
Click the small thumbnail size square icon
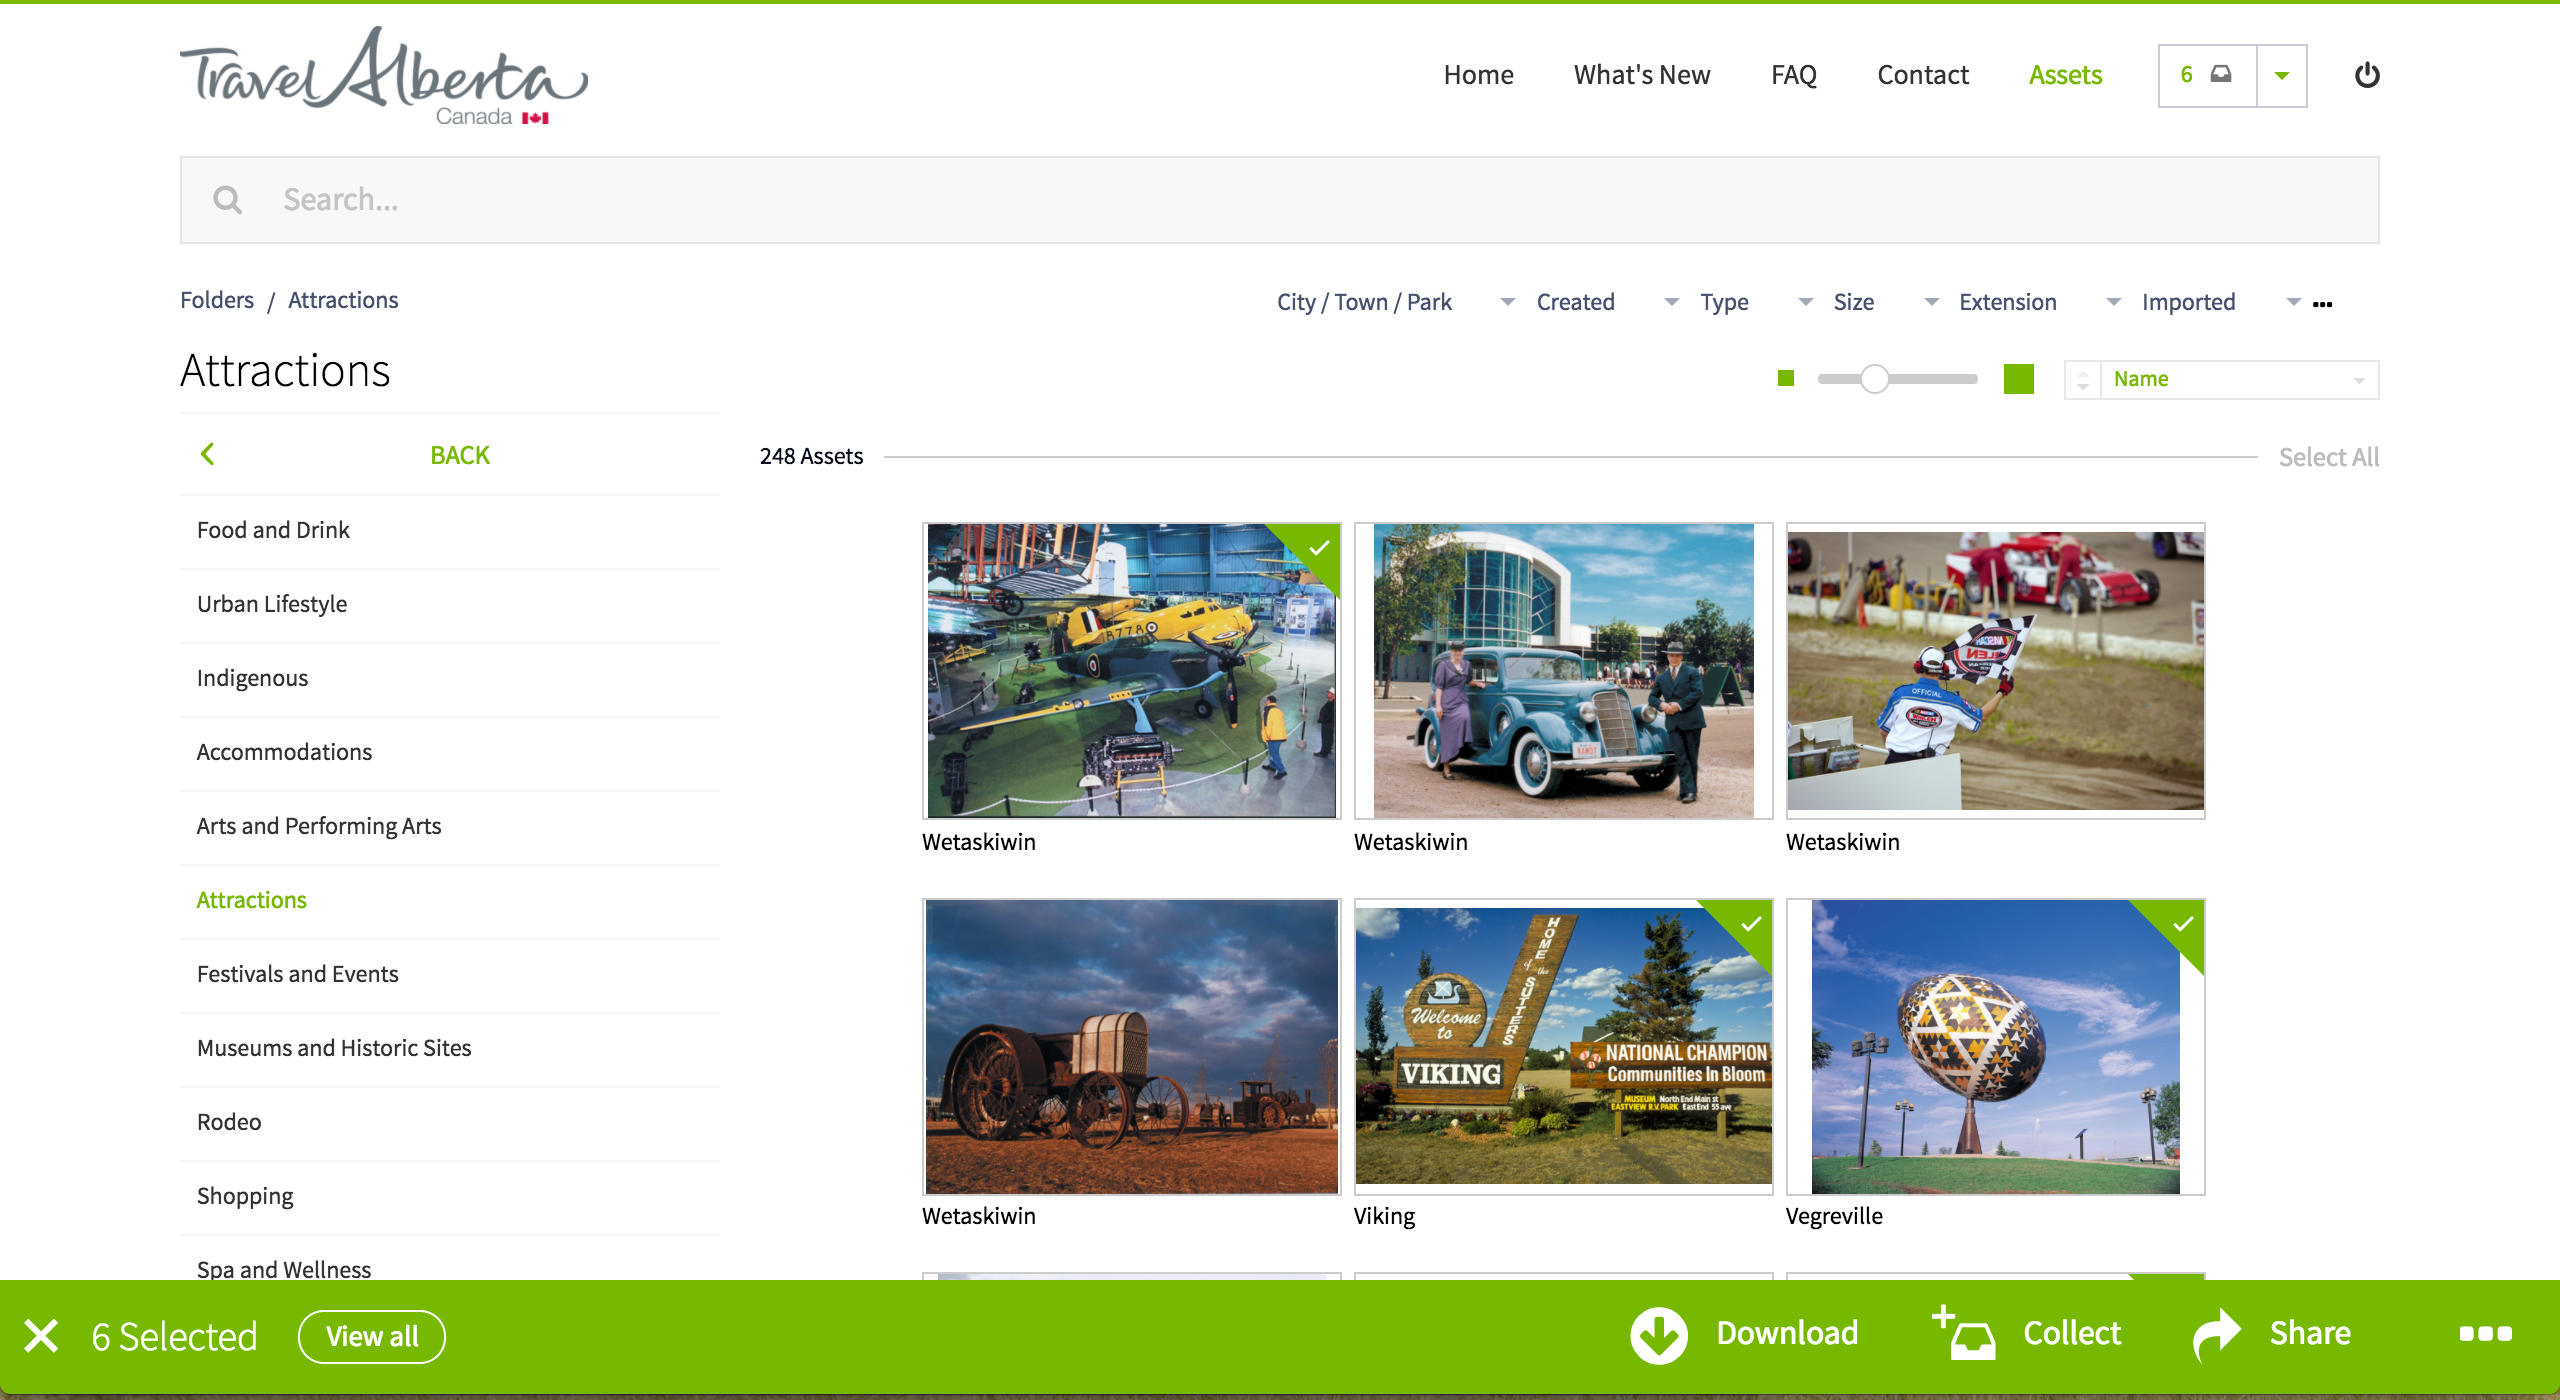point(1786,378)
